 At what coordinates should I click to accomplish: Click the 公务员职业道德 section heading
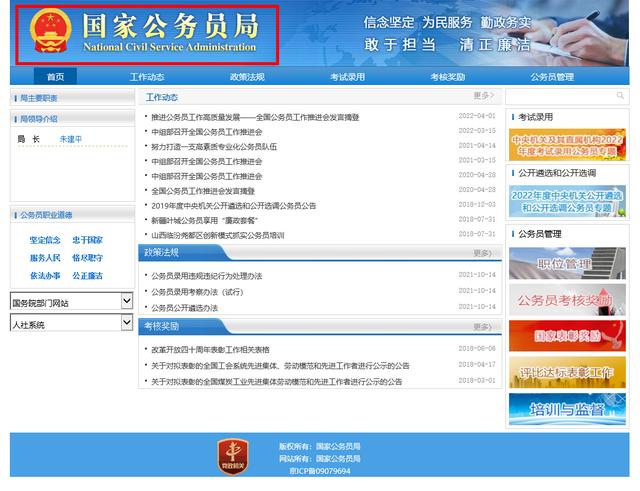click(x=46, y=215)
